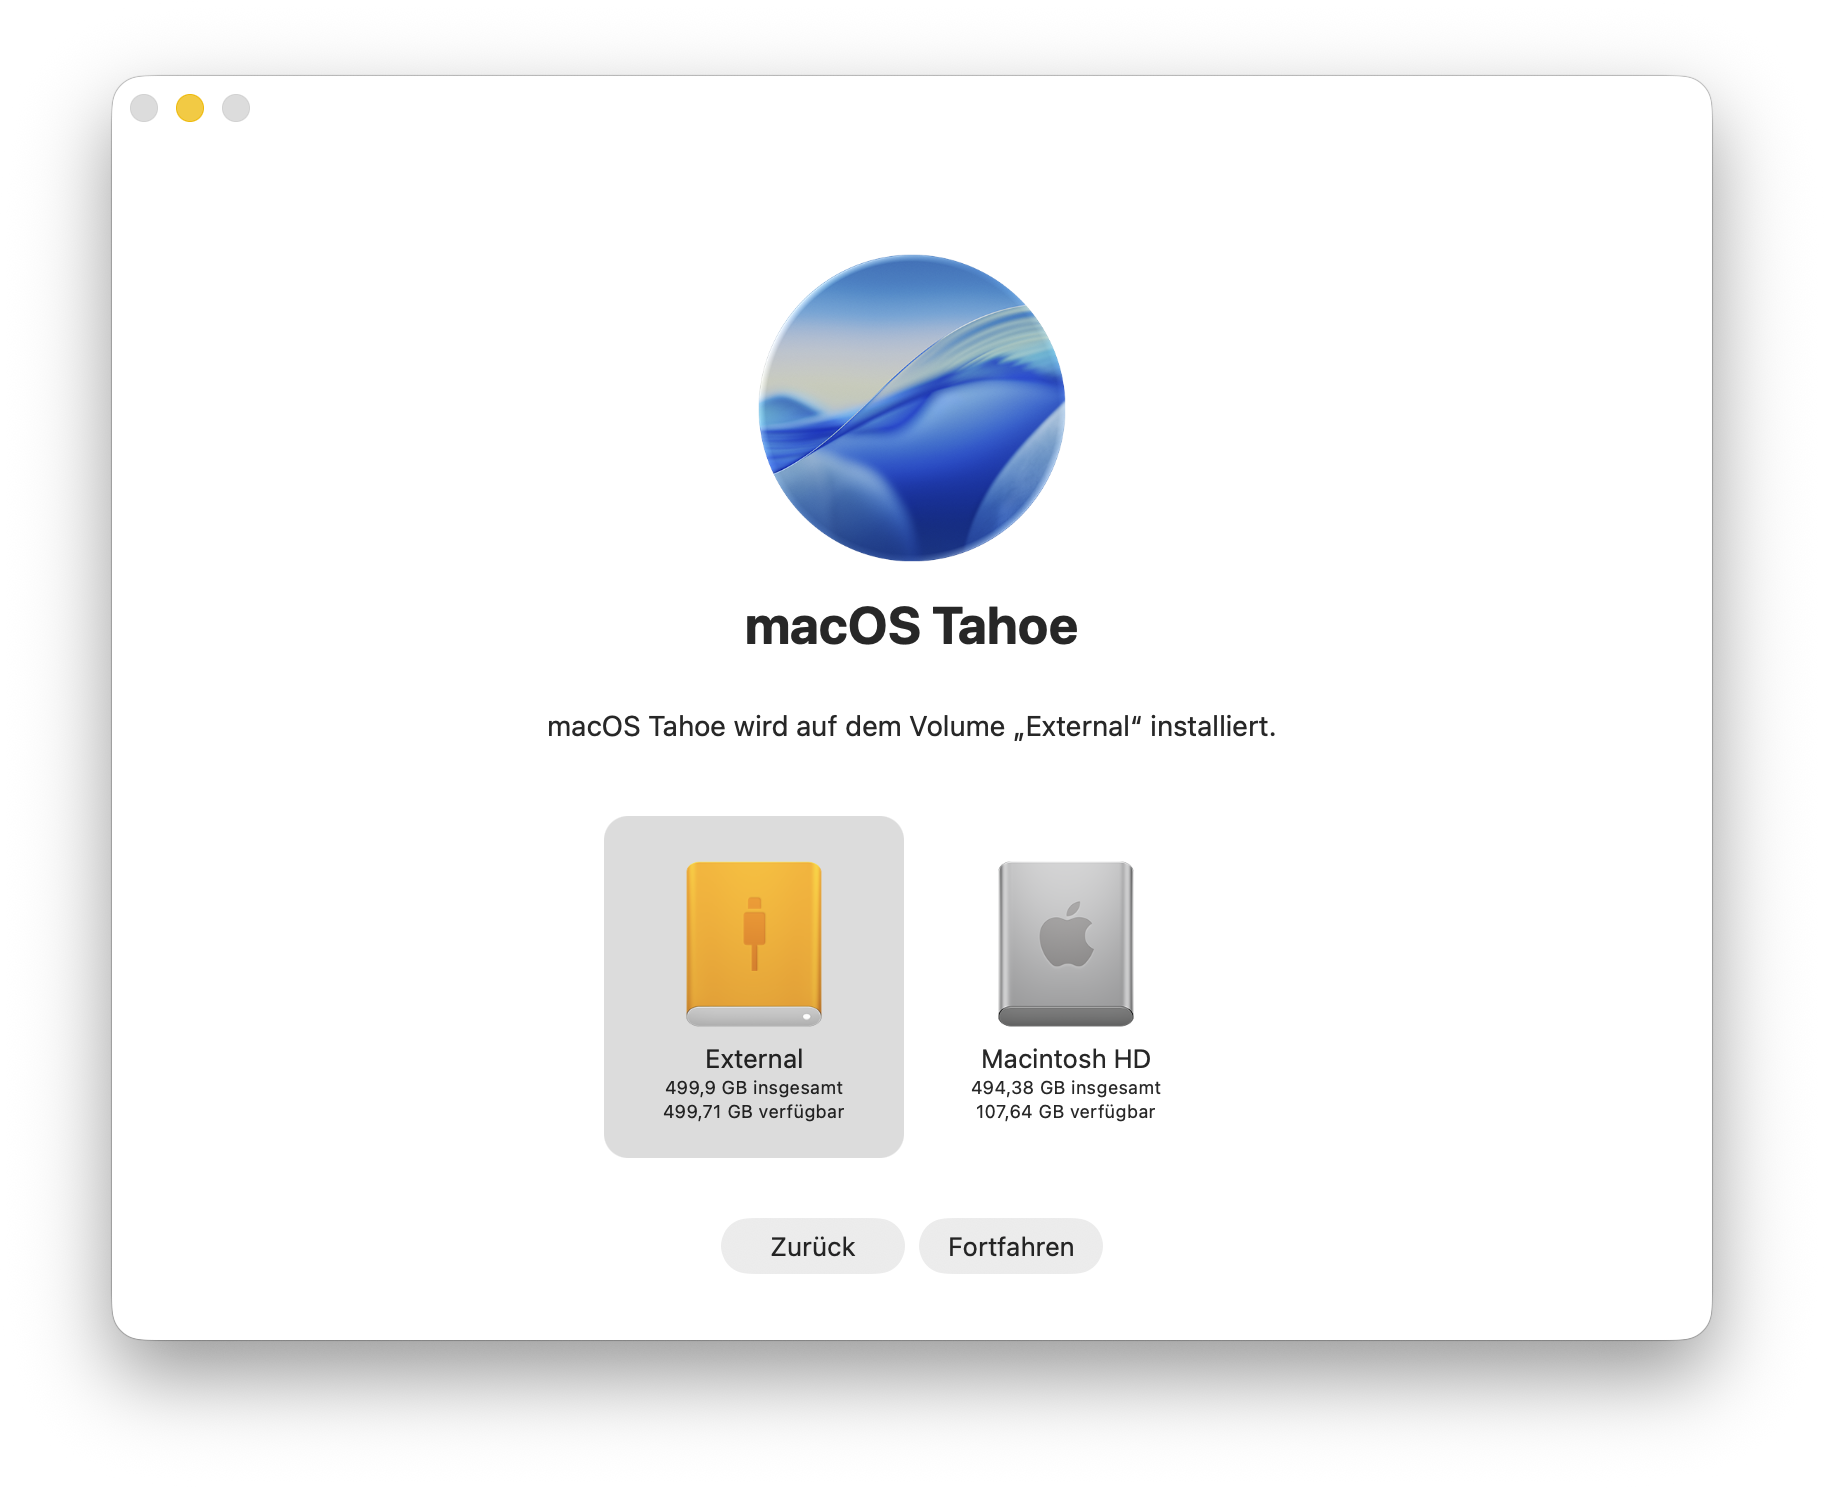Click the External volume name label
1824x1488 pixels.
(x=754, y=1059)
